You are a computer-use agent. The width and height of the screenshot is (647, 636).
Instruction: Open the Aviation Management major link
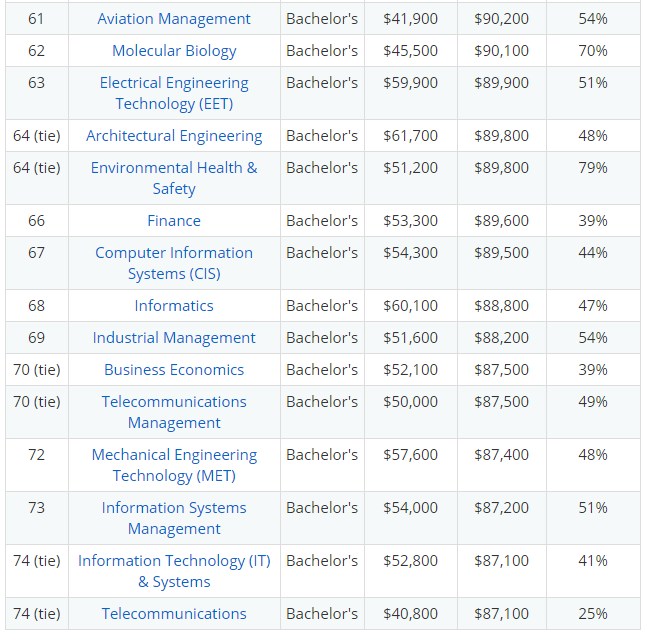tap(174, 19)
